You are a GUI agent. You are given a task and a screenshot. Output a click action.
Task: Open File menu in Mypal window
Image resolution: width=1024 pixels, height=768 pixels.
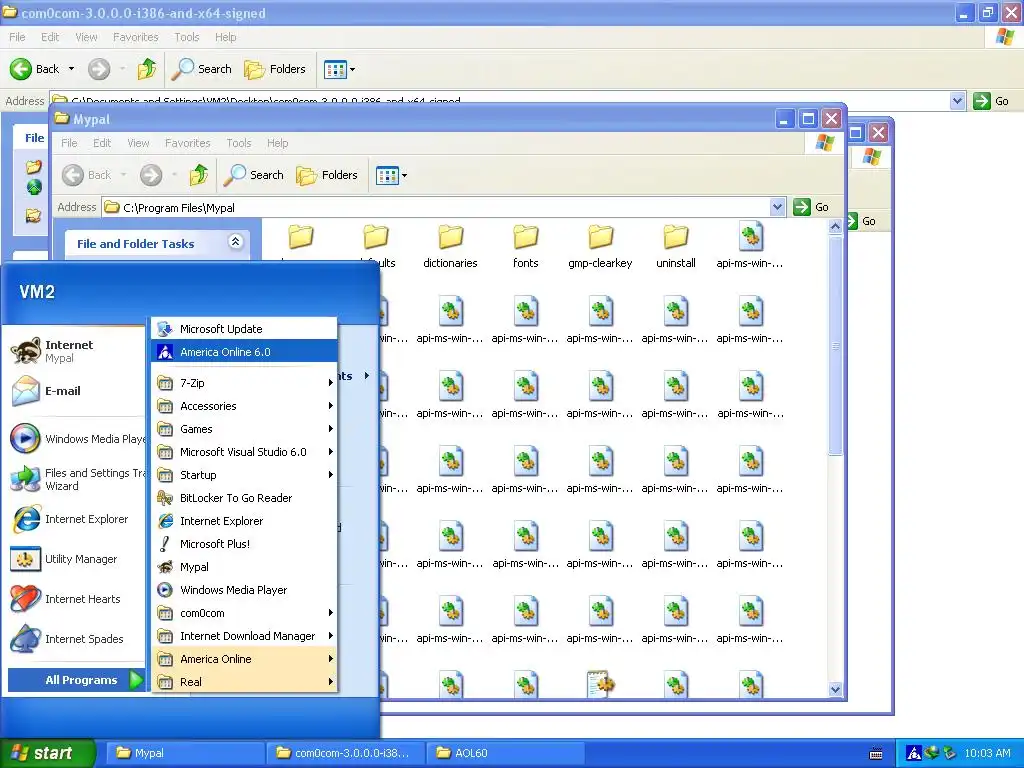pyautogui.click(x=69, y=142)
